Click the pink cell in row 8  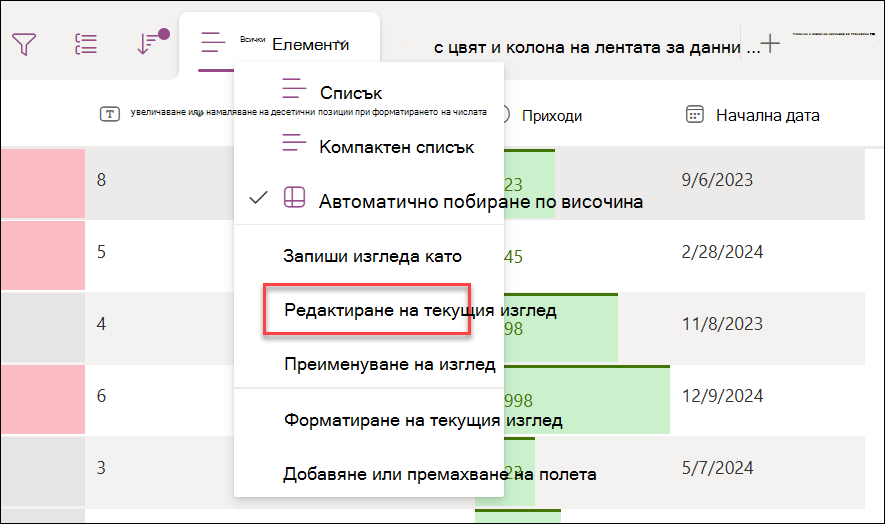(x=43, y=184)
